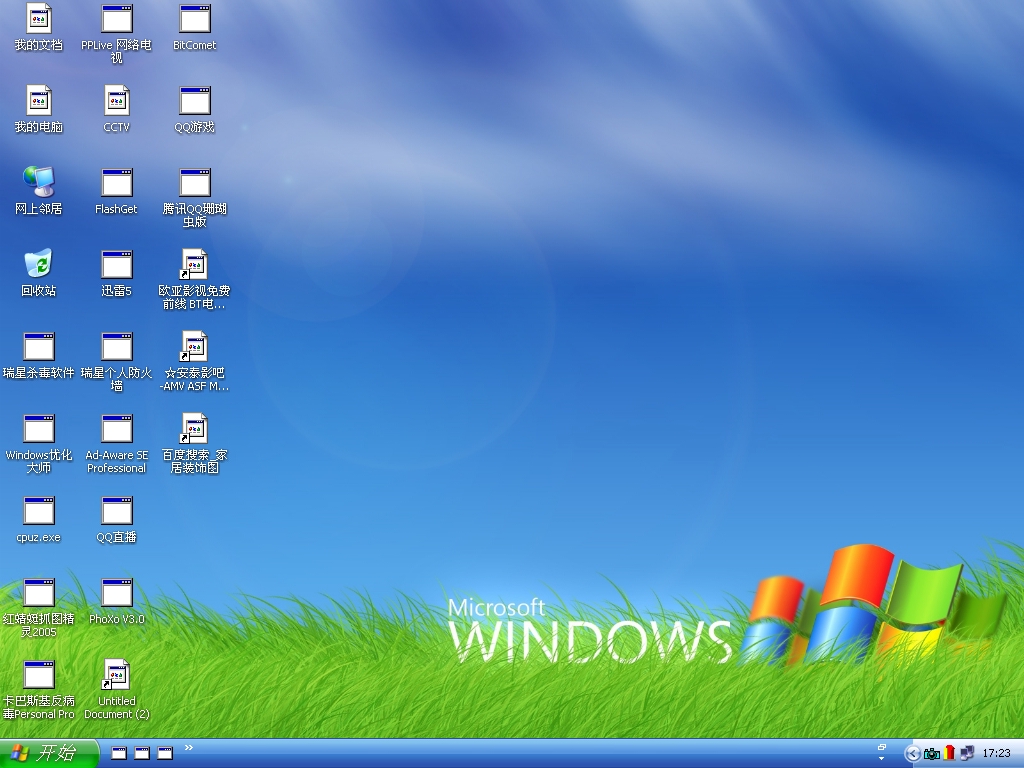Expand hidden system tray icons arrow

(x=912, y=753)
